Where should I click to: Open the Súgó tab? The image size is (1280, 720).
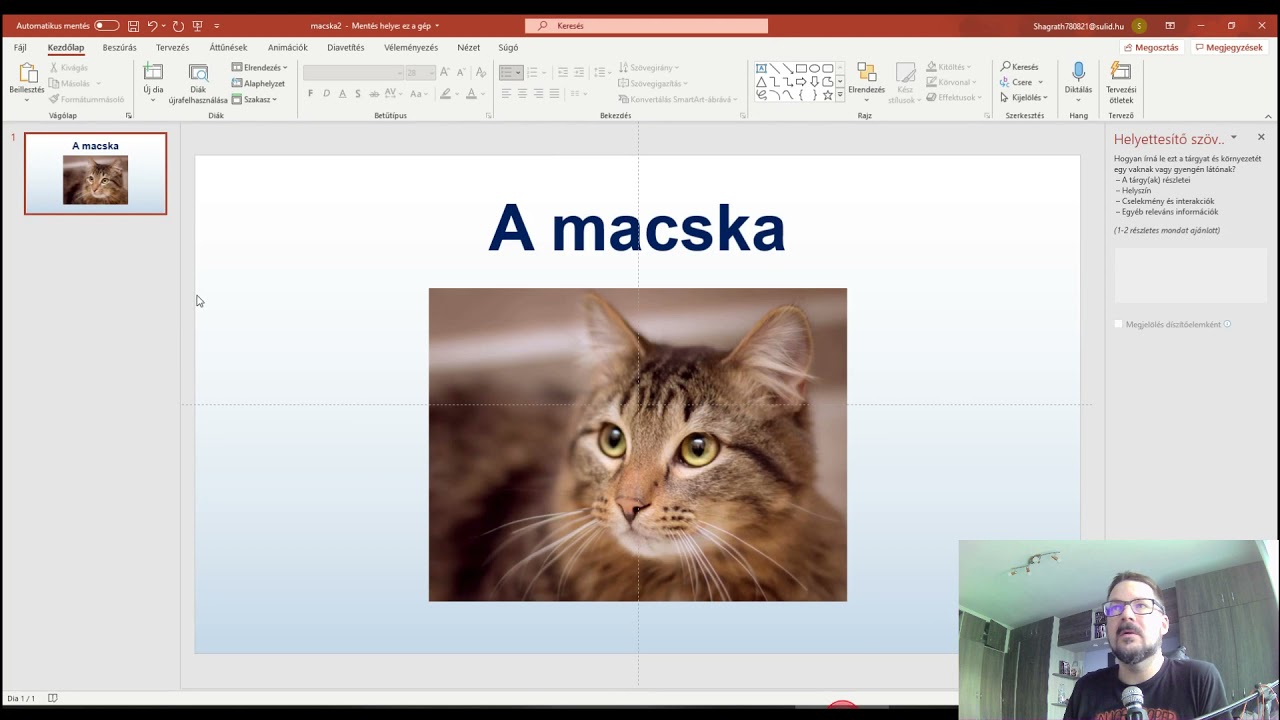508,47
